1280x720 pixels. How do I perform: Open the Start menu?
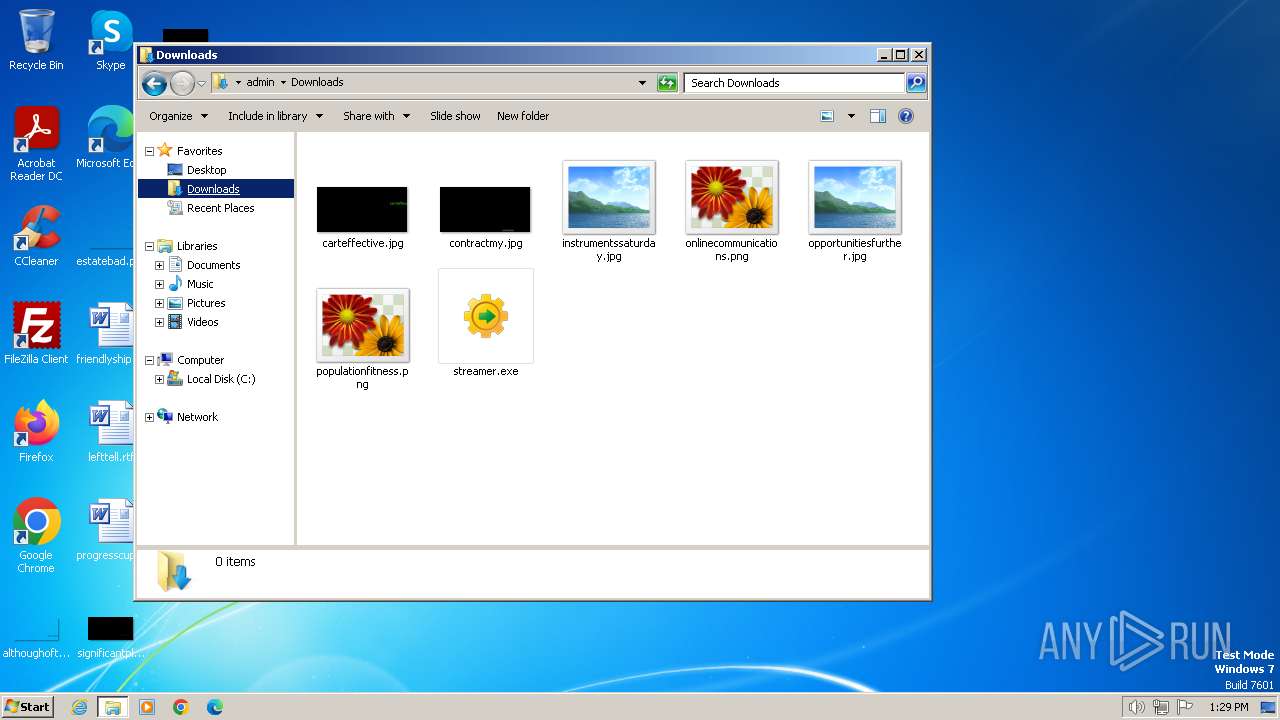coord(27,706)
